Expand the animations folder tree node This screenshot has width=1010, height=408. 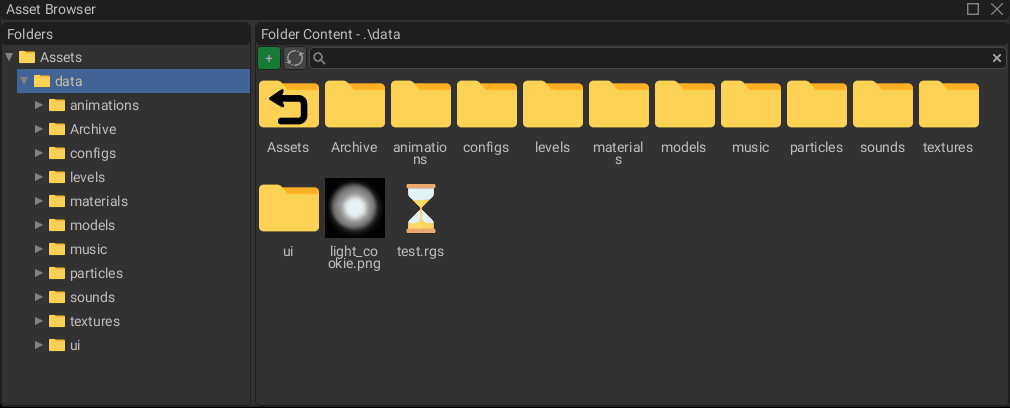[x=39, y=105]
